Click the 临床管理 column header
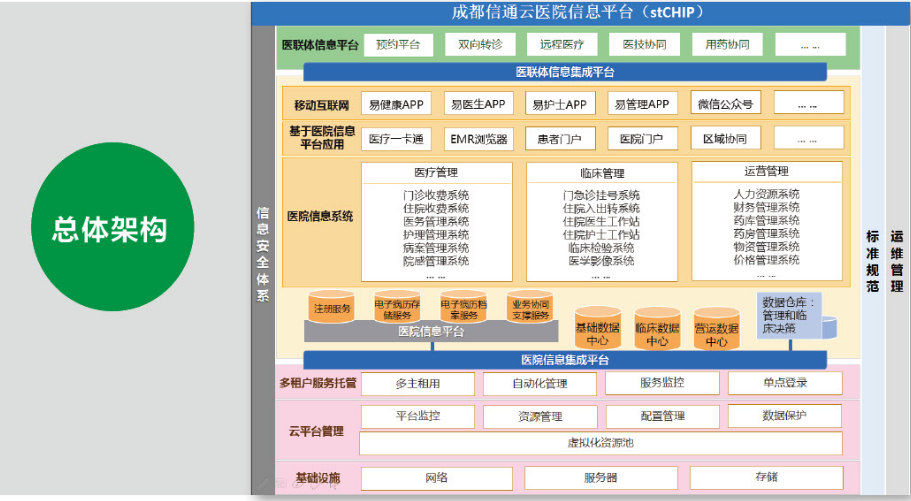Screen dimensions: 911x501 602,173
